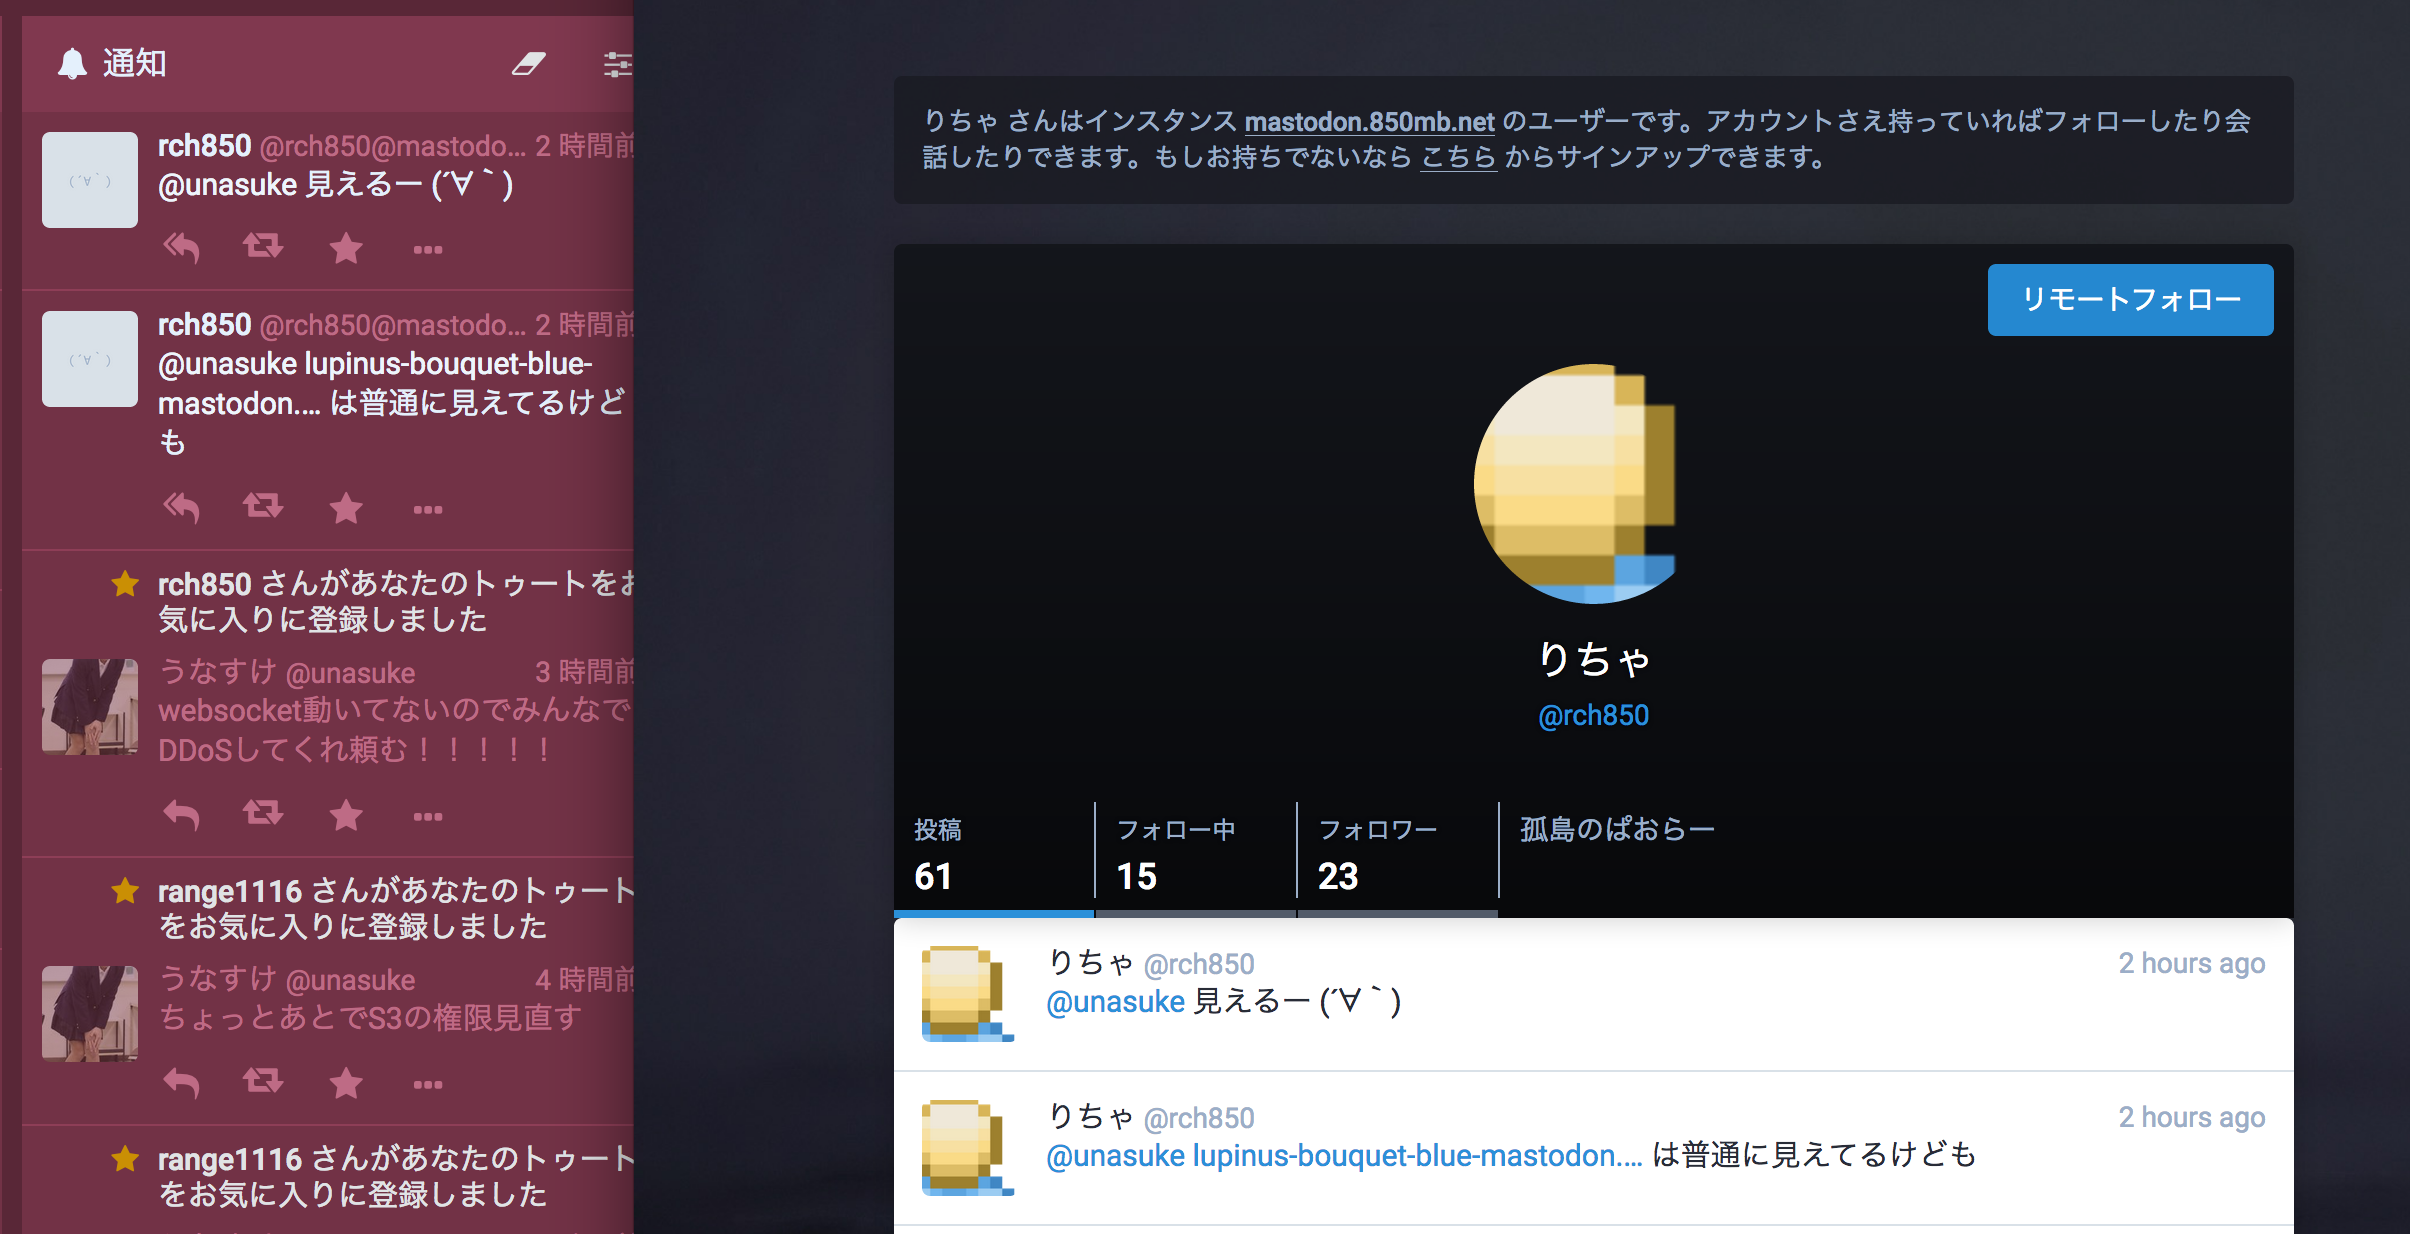2410x1234 pixels.
Task: Open more menu on S3の権限見直す toot
Action: [428, 1084]
